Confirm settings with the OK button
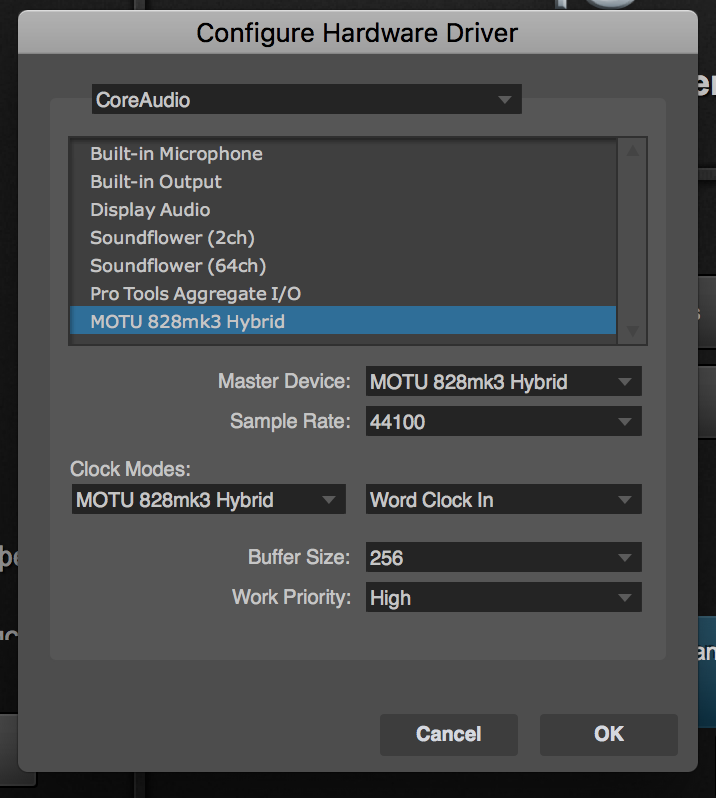716x798 pixels. 608,734
